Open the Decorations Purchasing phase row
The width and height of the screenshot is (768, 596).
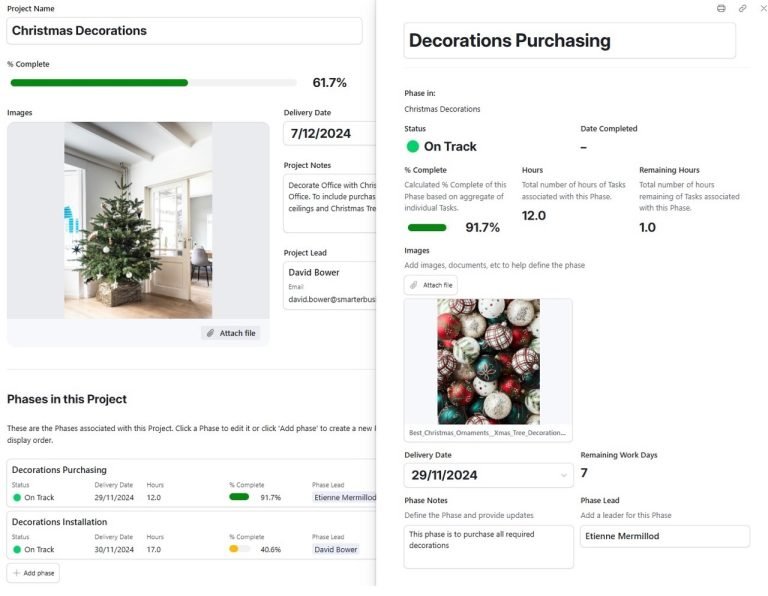click(x=58, y=470)
